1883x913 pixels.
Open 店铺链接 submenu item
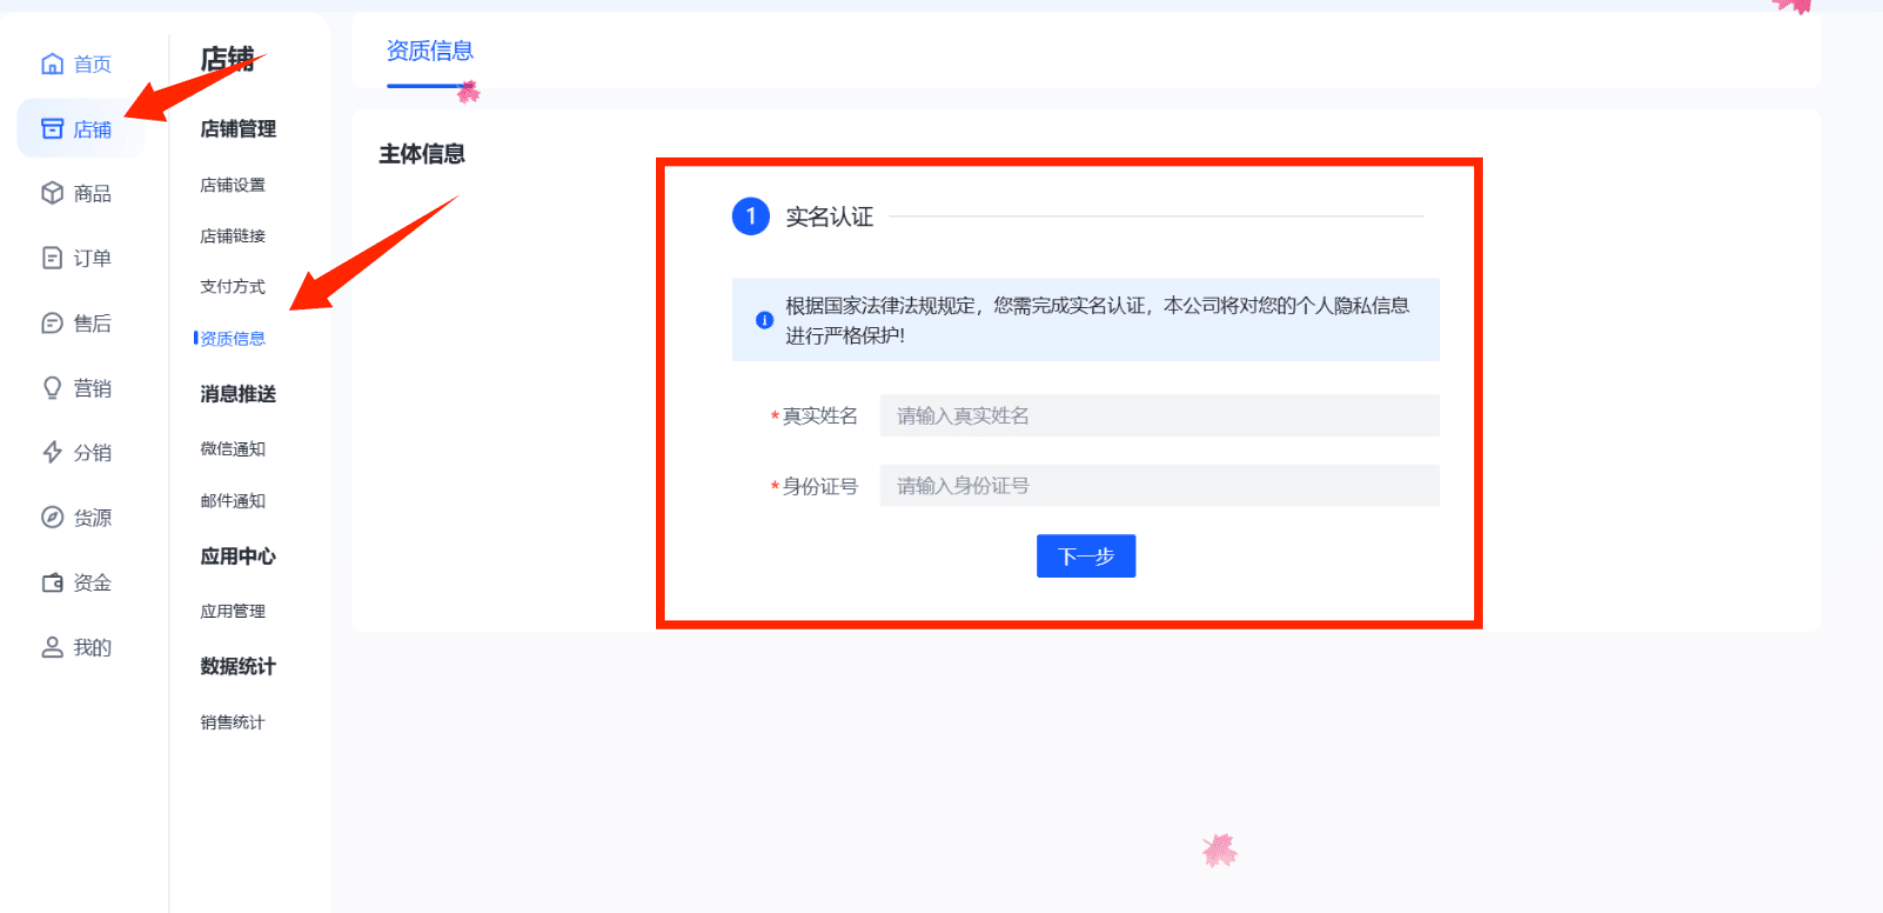pos(232,236)
